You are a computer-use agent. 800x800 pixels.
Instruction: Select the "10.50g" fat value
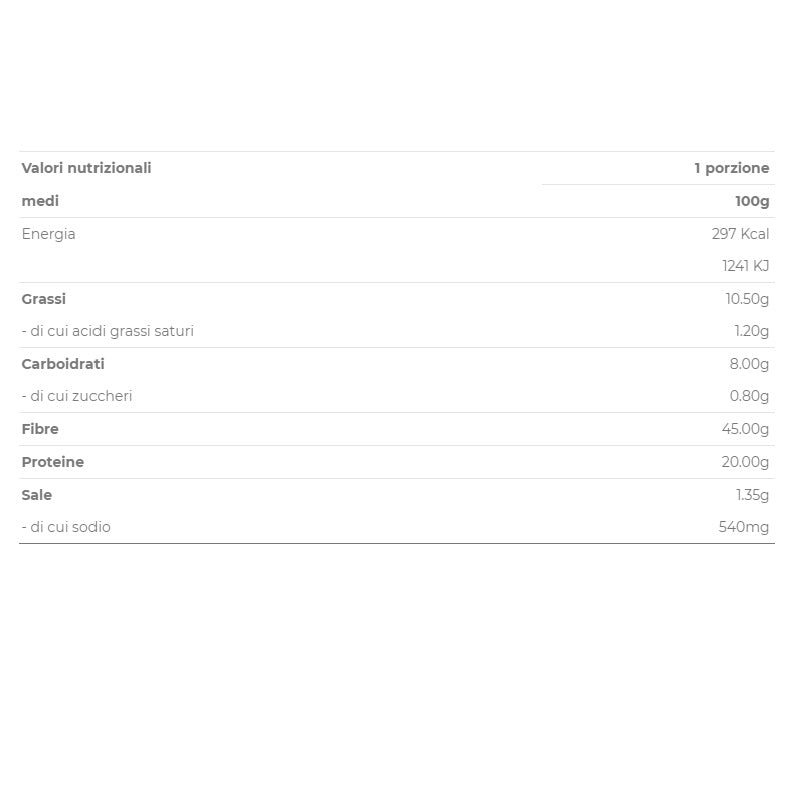coord(747,299)
